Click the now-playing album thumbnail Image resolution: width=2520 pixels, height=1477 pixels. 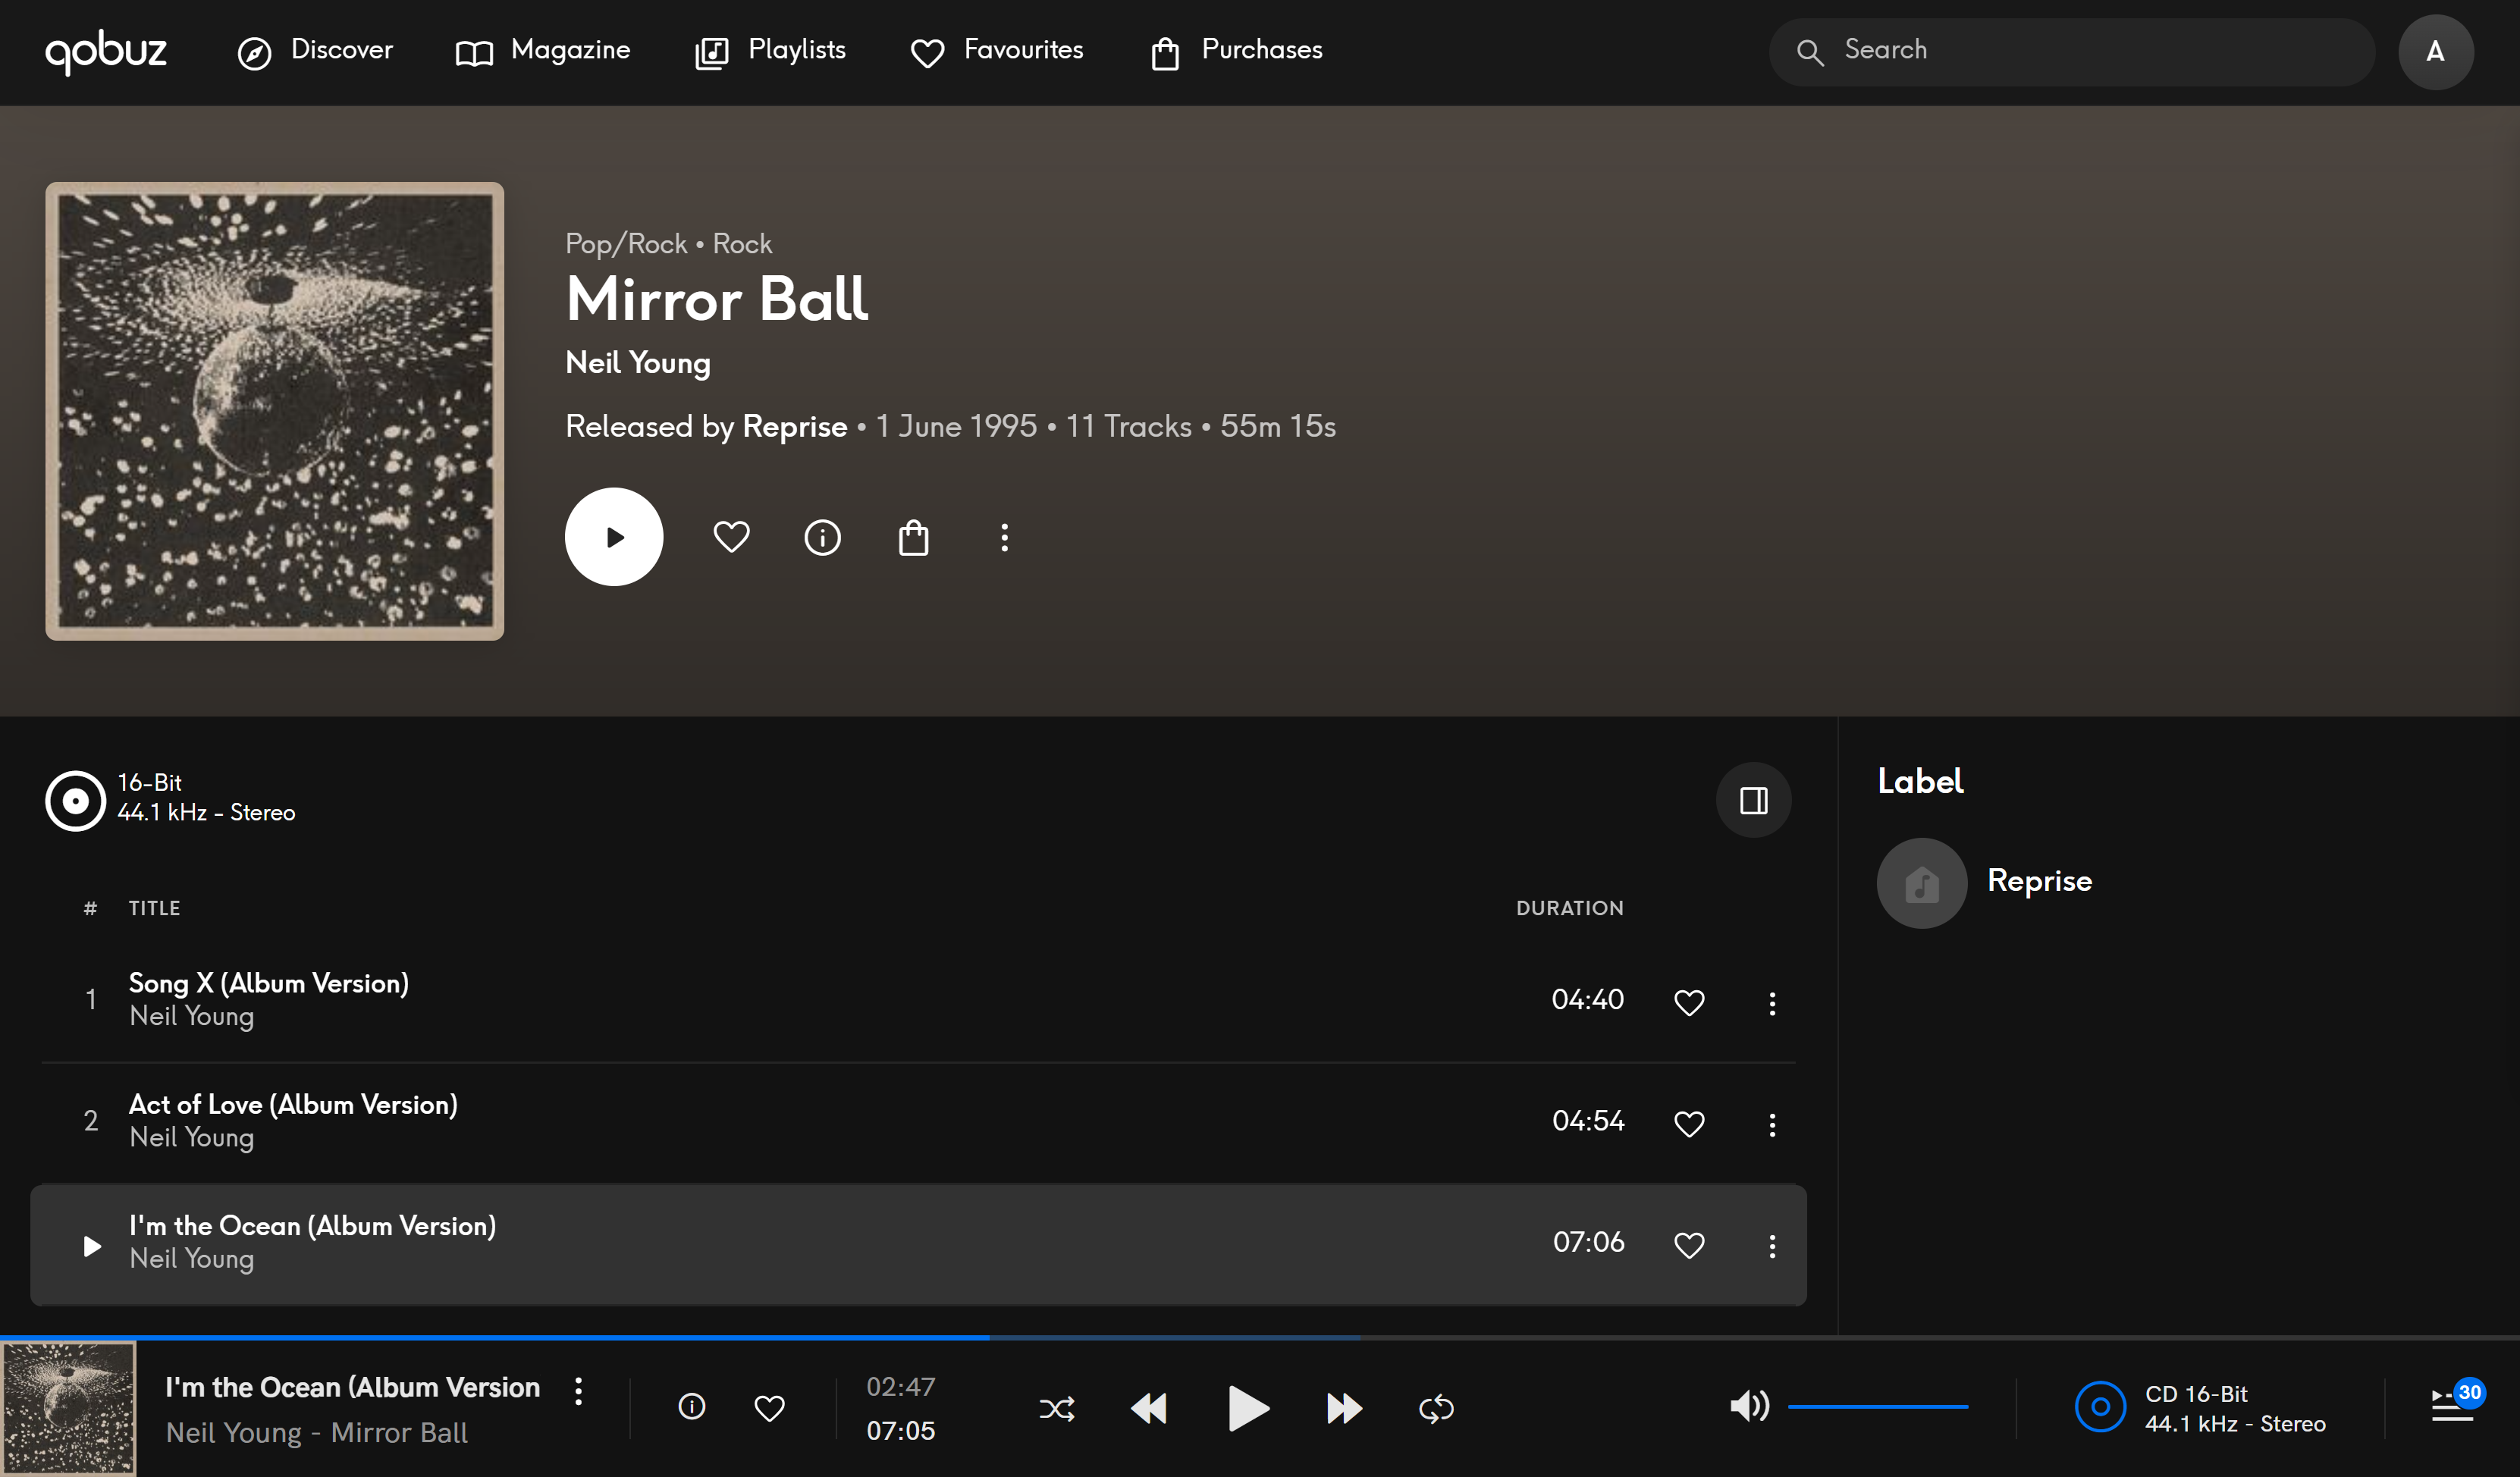pos(68,1409)
